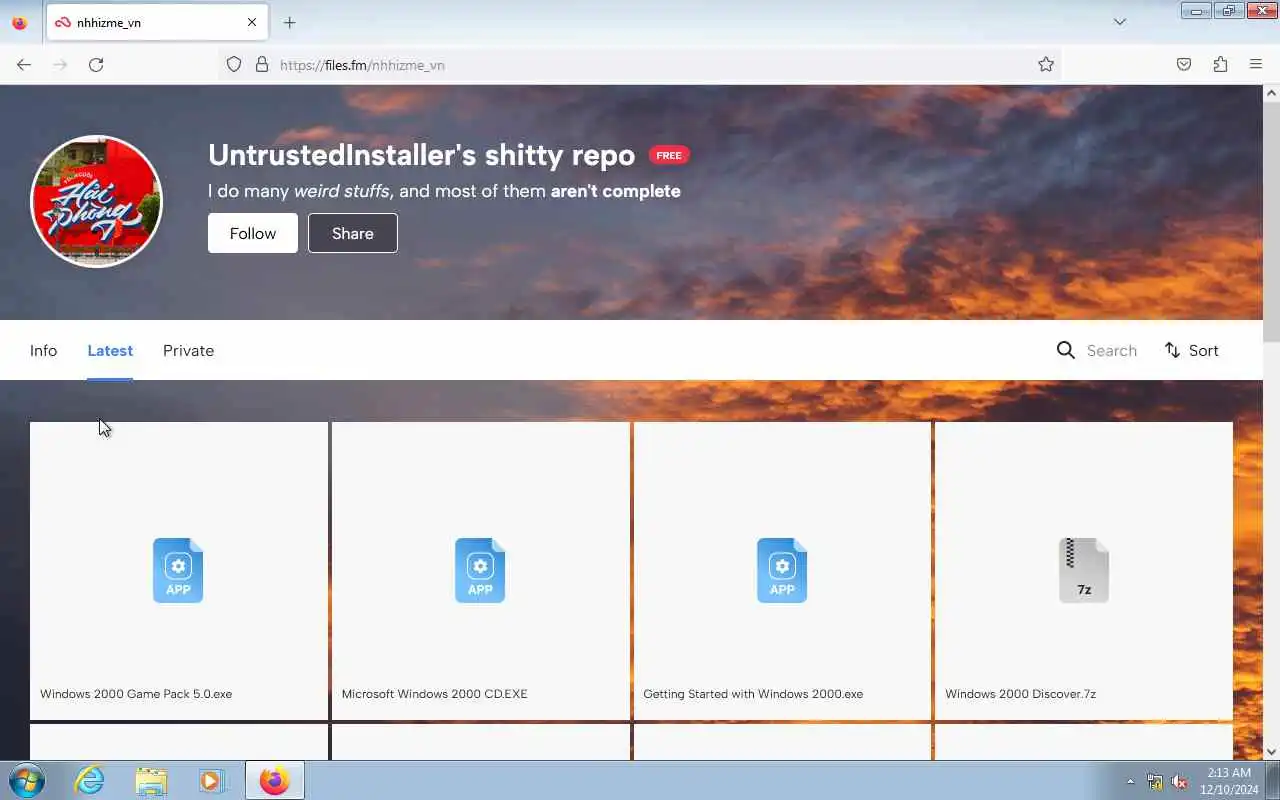Bookmark this page with the star icon
This screenshot has width=1280, height=800.
point(1046,65)
